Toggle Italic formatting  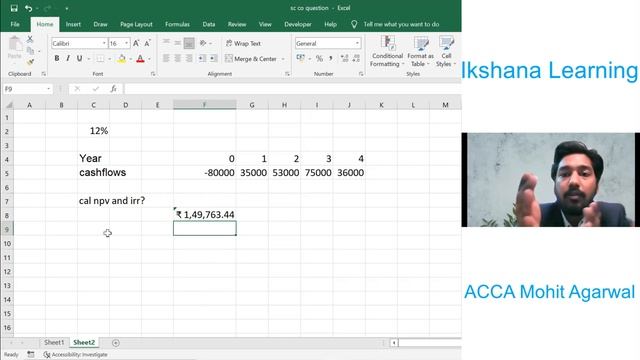[x=68, y=58]
